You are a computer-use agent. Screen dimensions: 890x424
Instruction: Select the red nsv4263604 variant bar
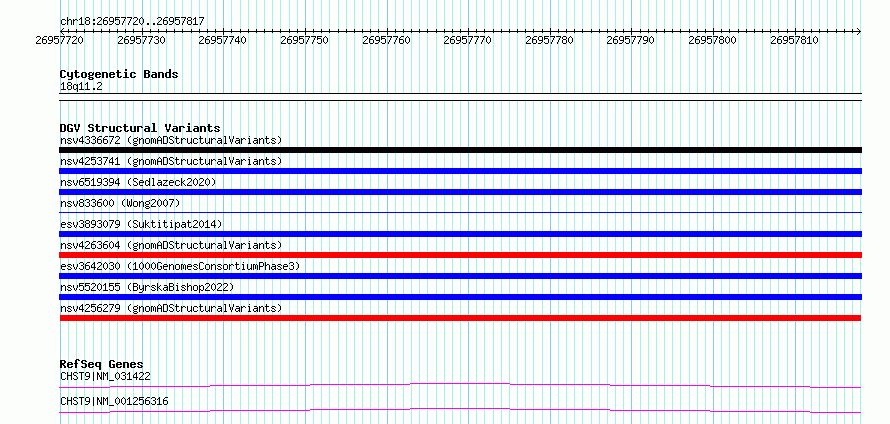click(460, 255)
